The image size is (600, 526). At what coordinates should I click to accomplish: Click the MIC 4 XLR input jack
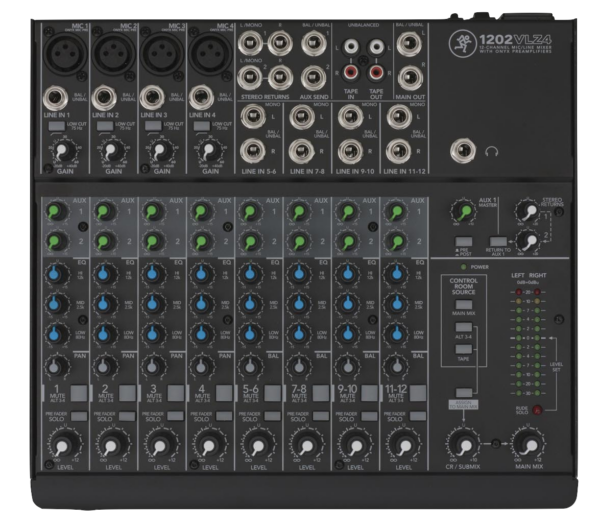tap(210, 53)
